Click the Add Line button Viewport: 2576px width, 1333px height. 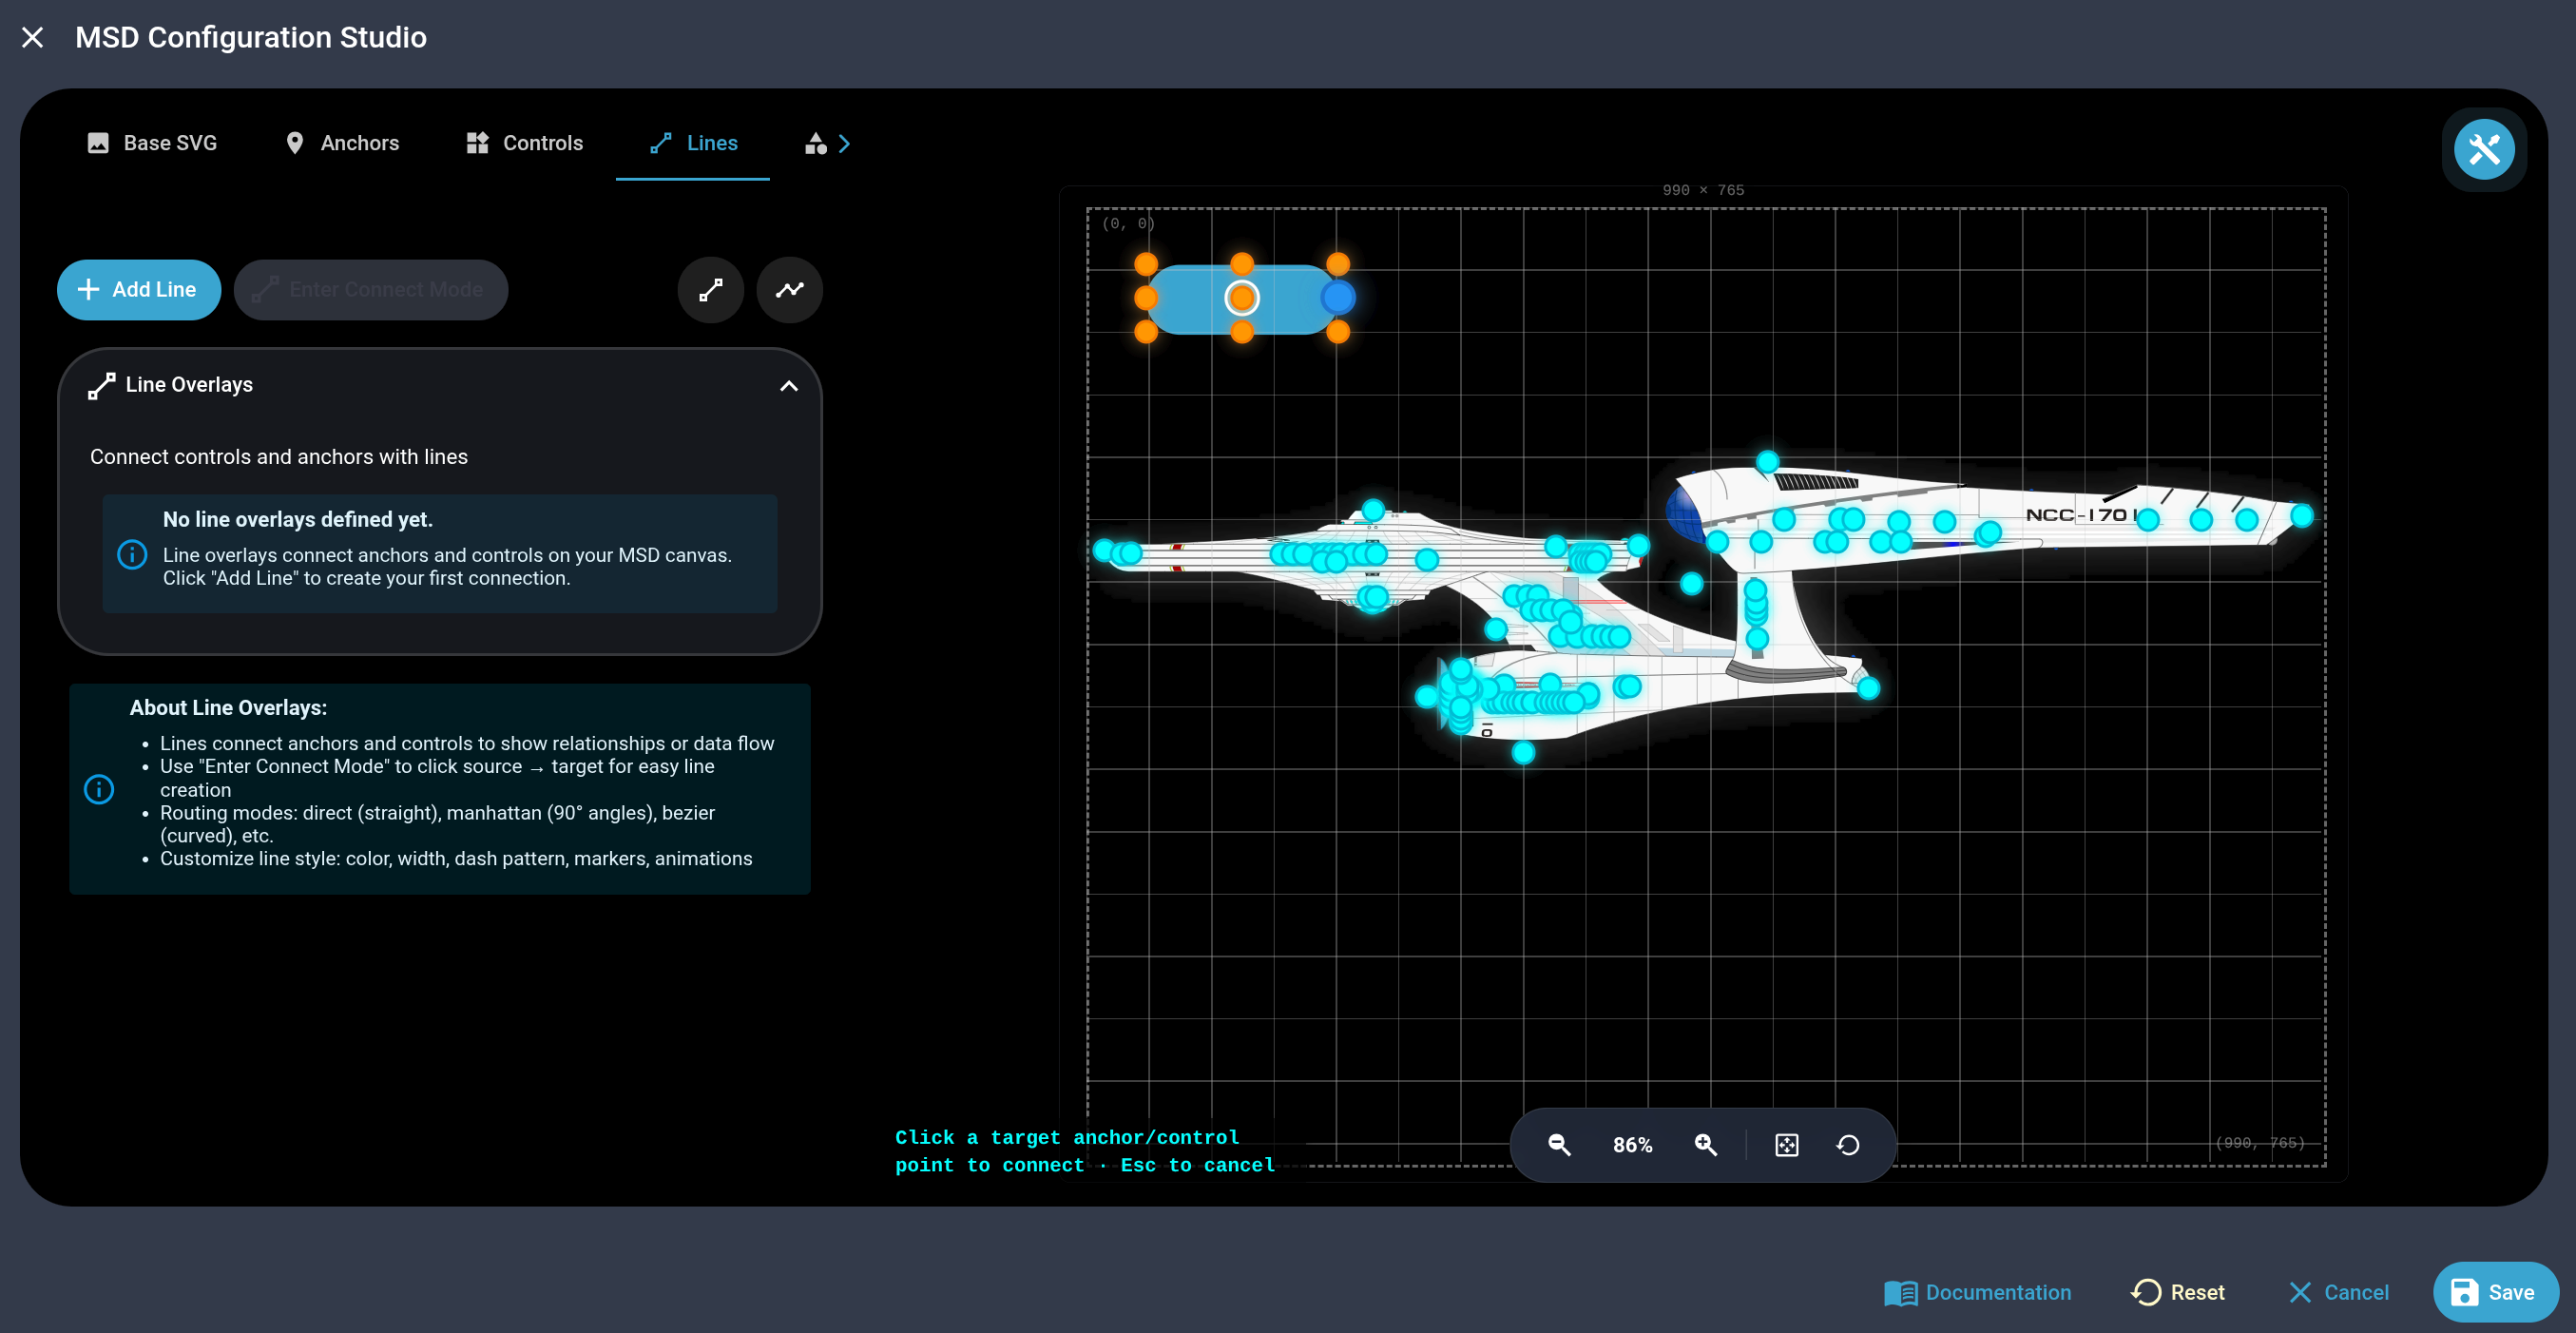click(139, 290)
